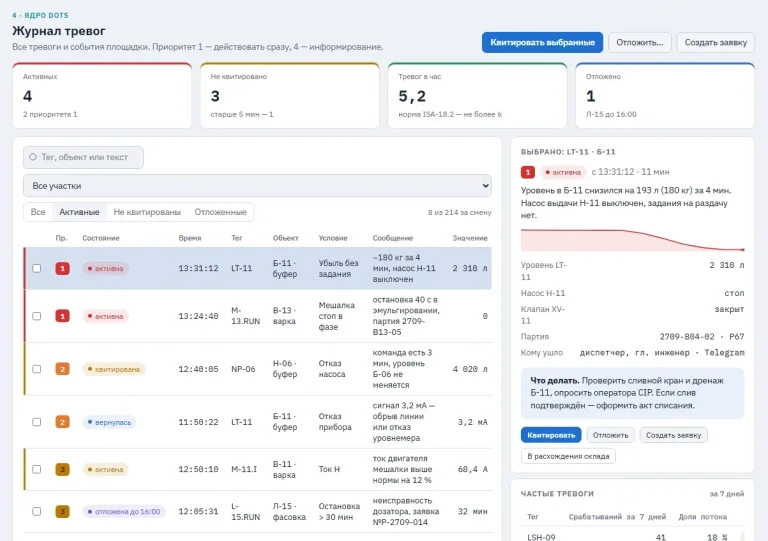This screenshot has height=541, width=768.
Task: Click 'Отложить' button in details panel
Action: [610, 435]
